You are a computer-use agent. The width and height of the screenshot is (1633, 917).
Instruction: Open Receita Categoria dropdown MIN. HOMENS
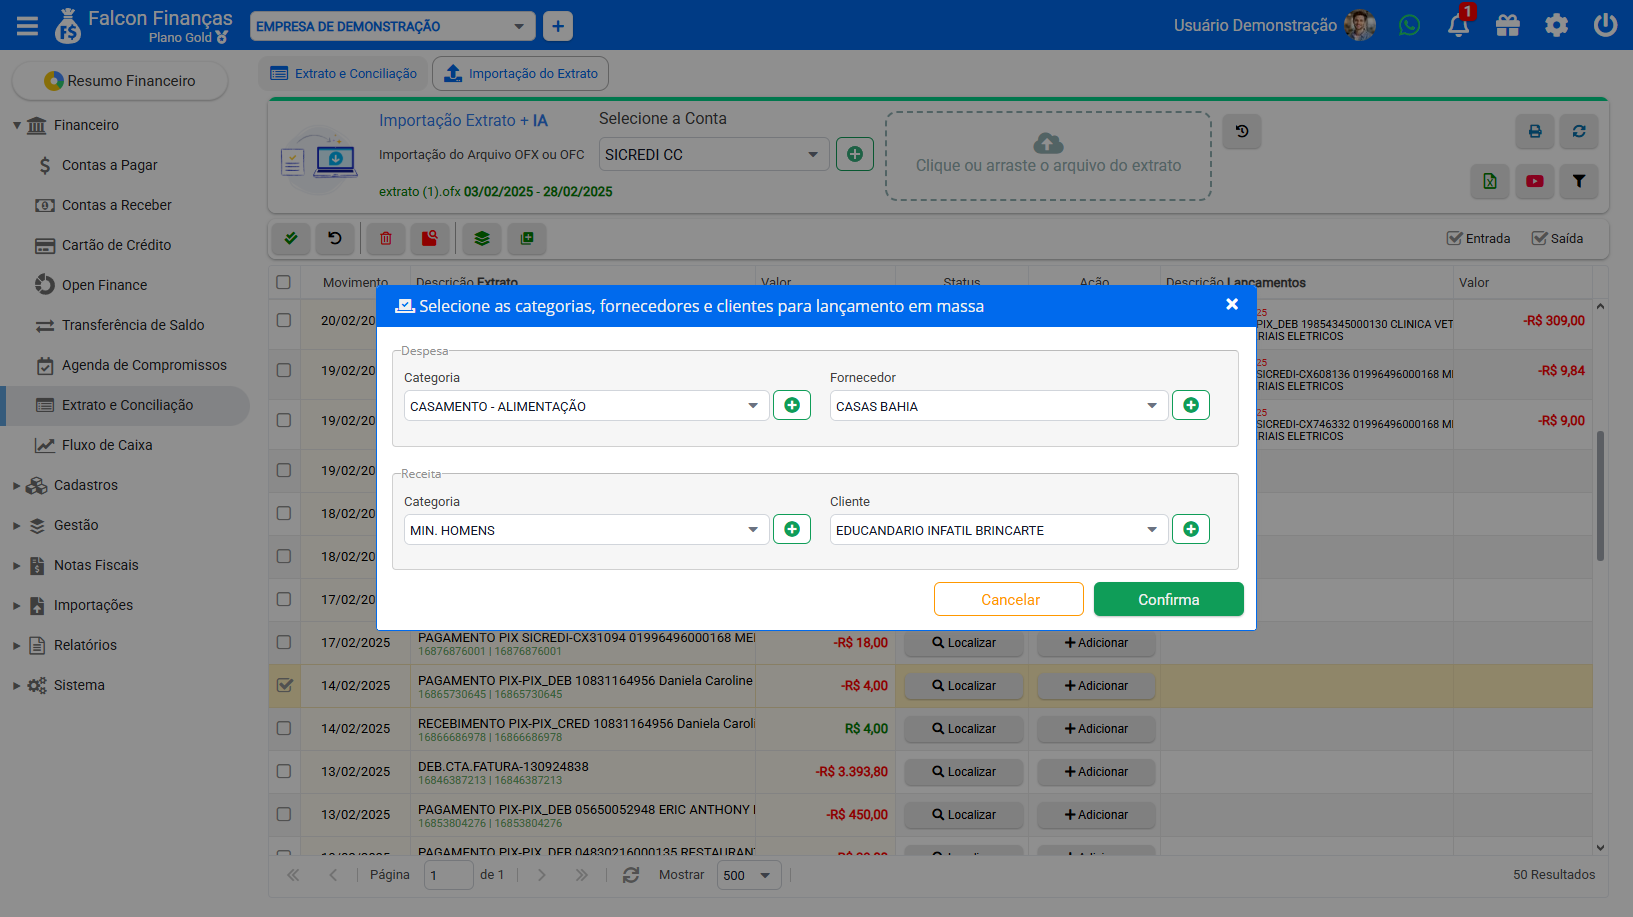tap(586, 529)
